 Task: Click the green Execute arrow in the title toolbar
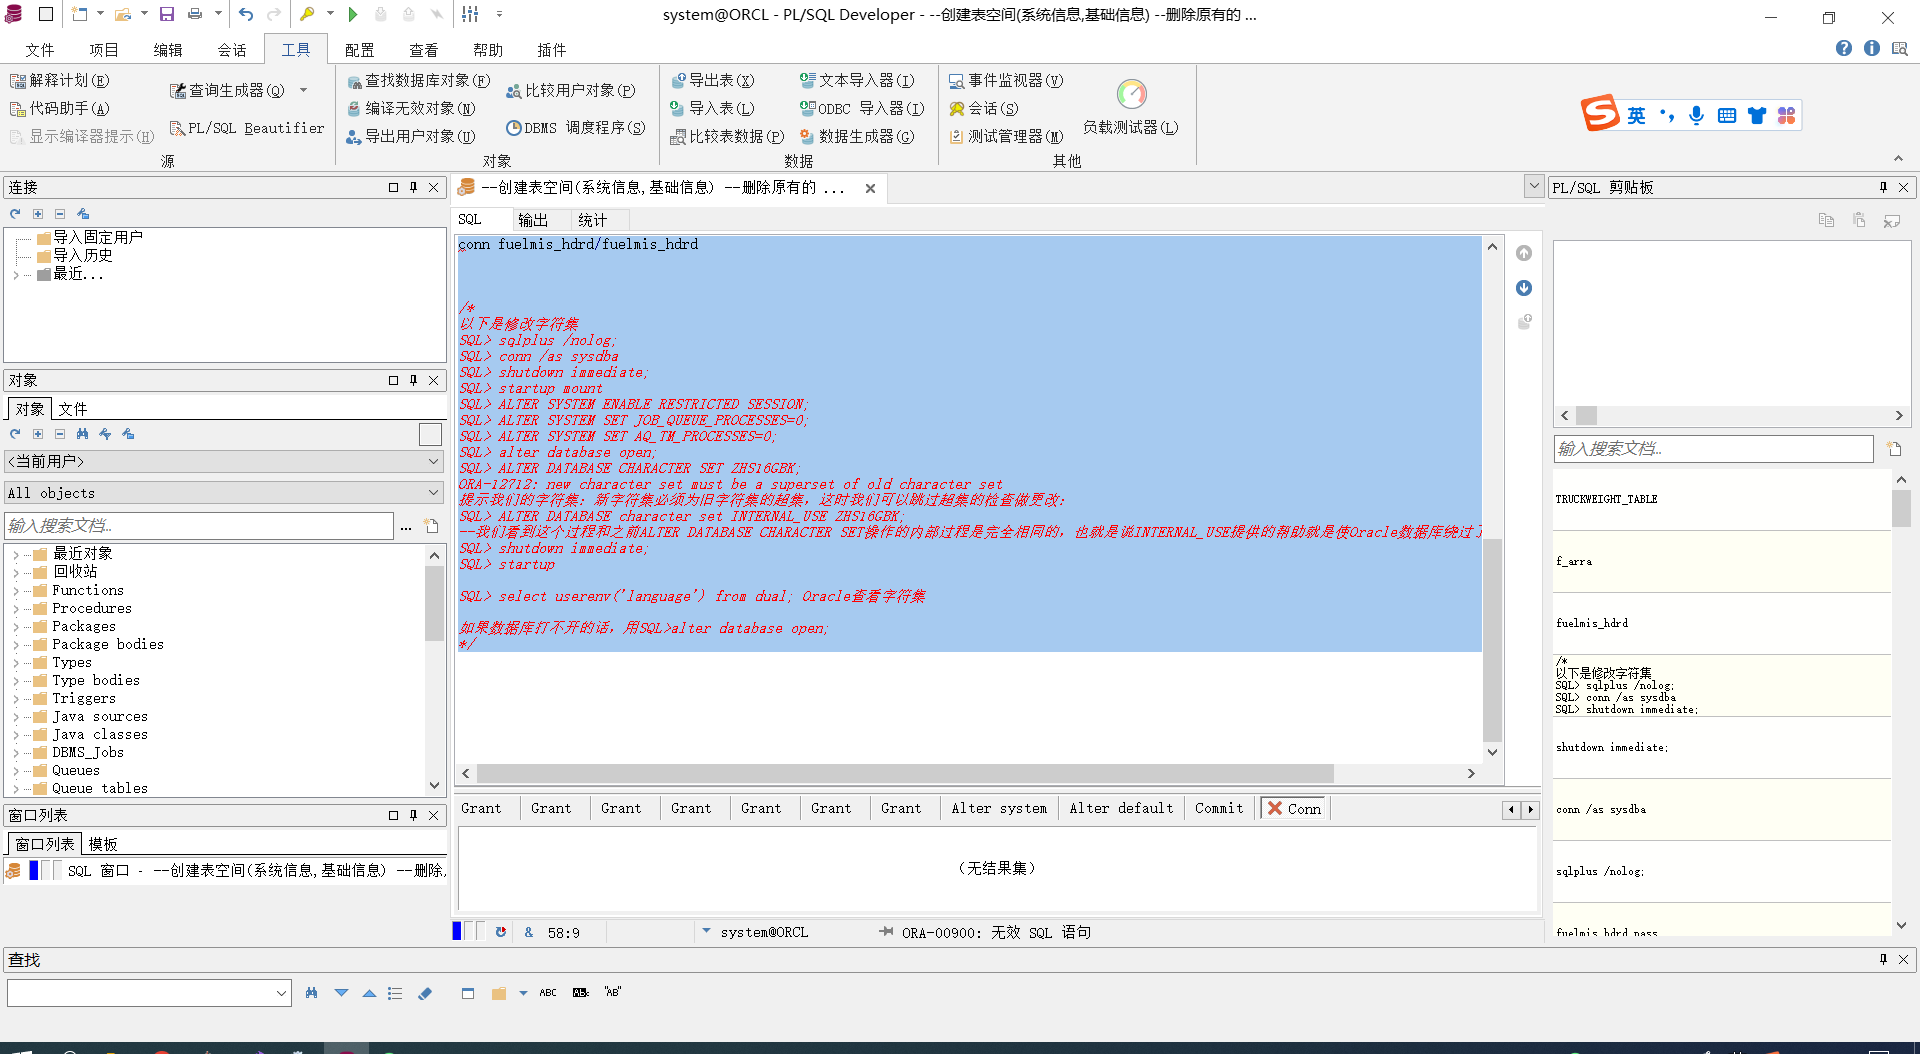pos(353,14)
